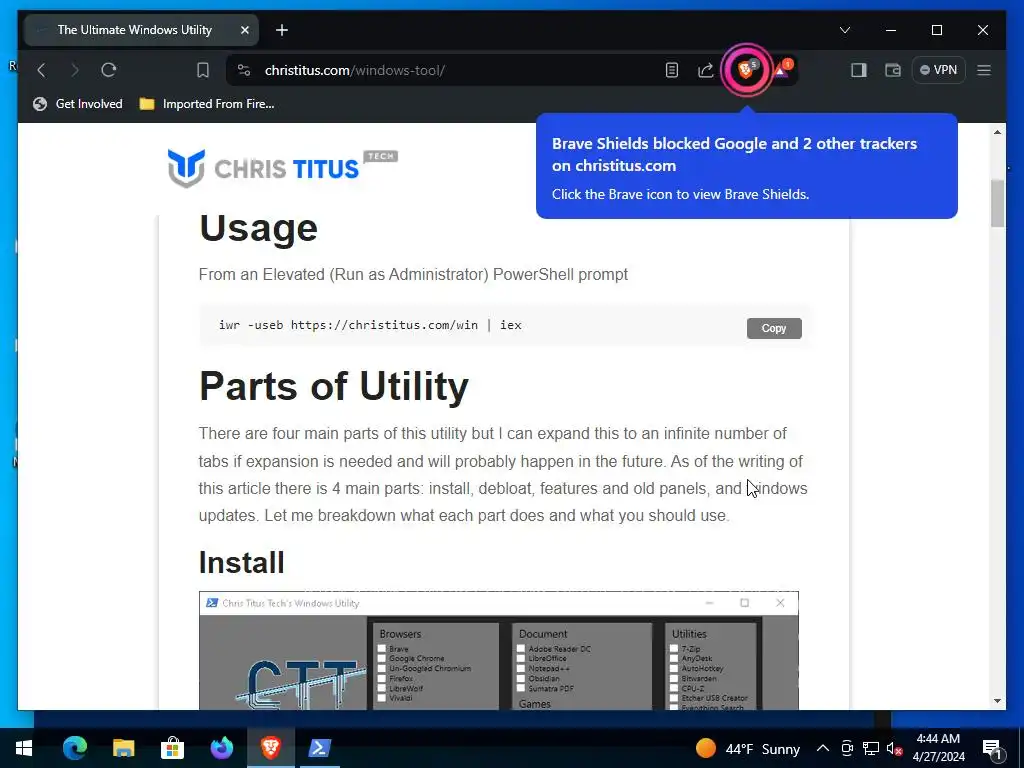Open site settings icon in address bar
The image size is (1024, 768).
click(244, 70)
